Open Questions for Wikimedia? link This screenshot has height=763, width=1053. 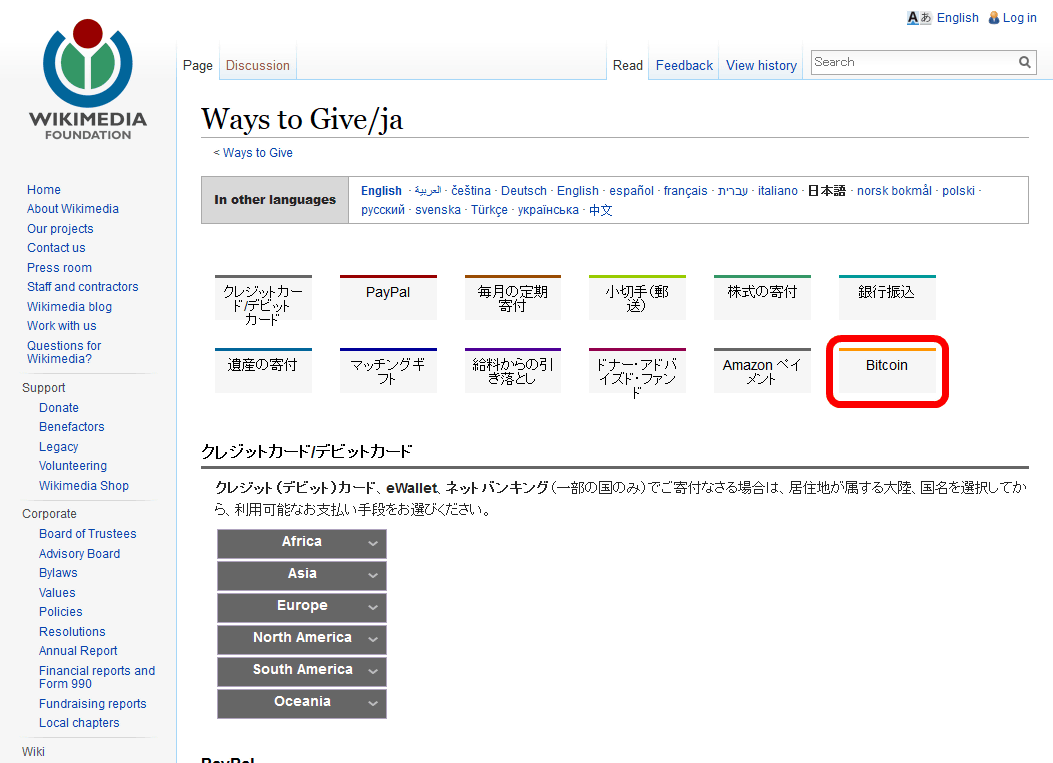pos(64,353)
